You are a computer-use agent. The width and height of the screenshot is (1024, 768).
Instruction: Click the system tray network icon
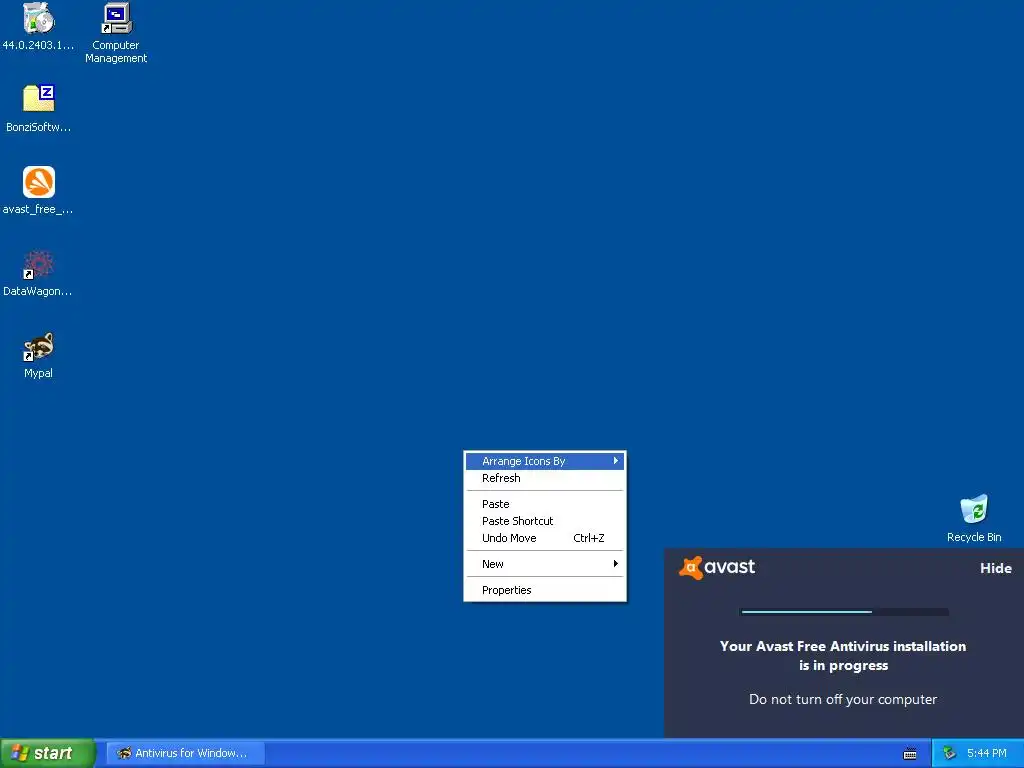950,753
